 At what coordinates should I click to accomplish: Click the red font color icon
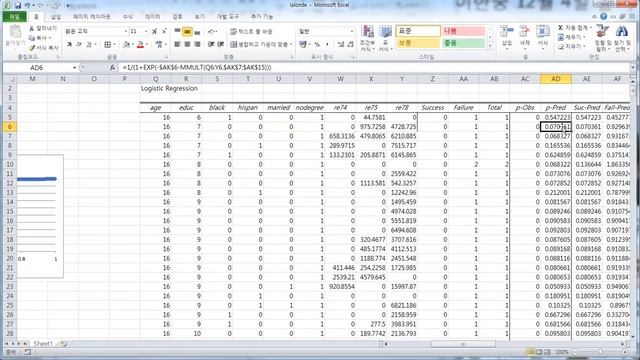pyautogui.click(x=140, y=44)
